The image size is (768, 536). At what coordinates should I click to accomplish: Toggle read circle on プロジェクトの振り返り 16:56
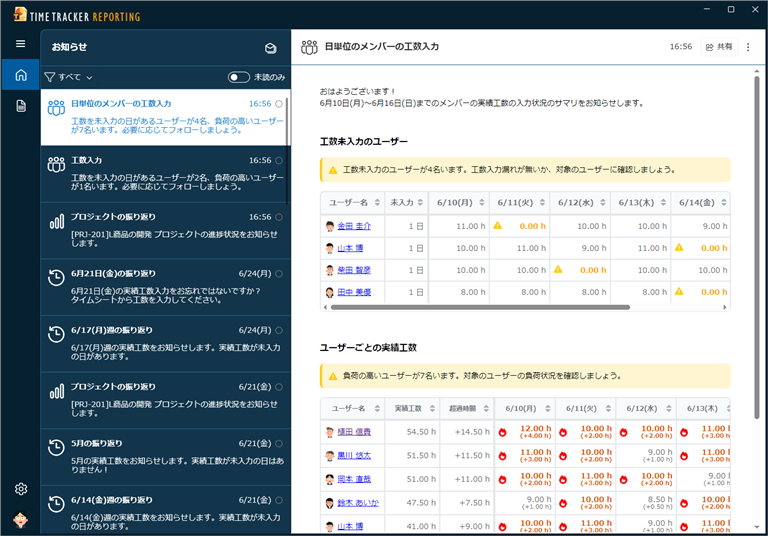click(x=279, y=217)
